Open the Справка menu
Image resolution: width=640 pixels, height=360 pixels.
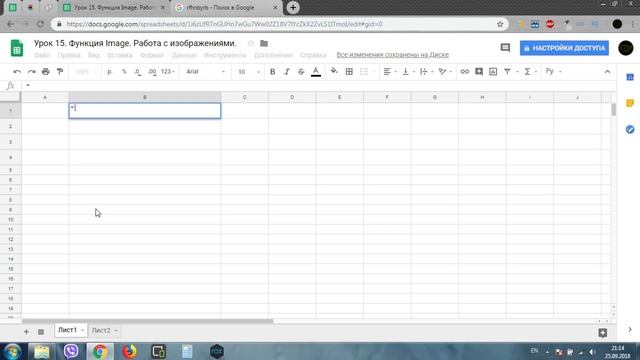(313, 55)
